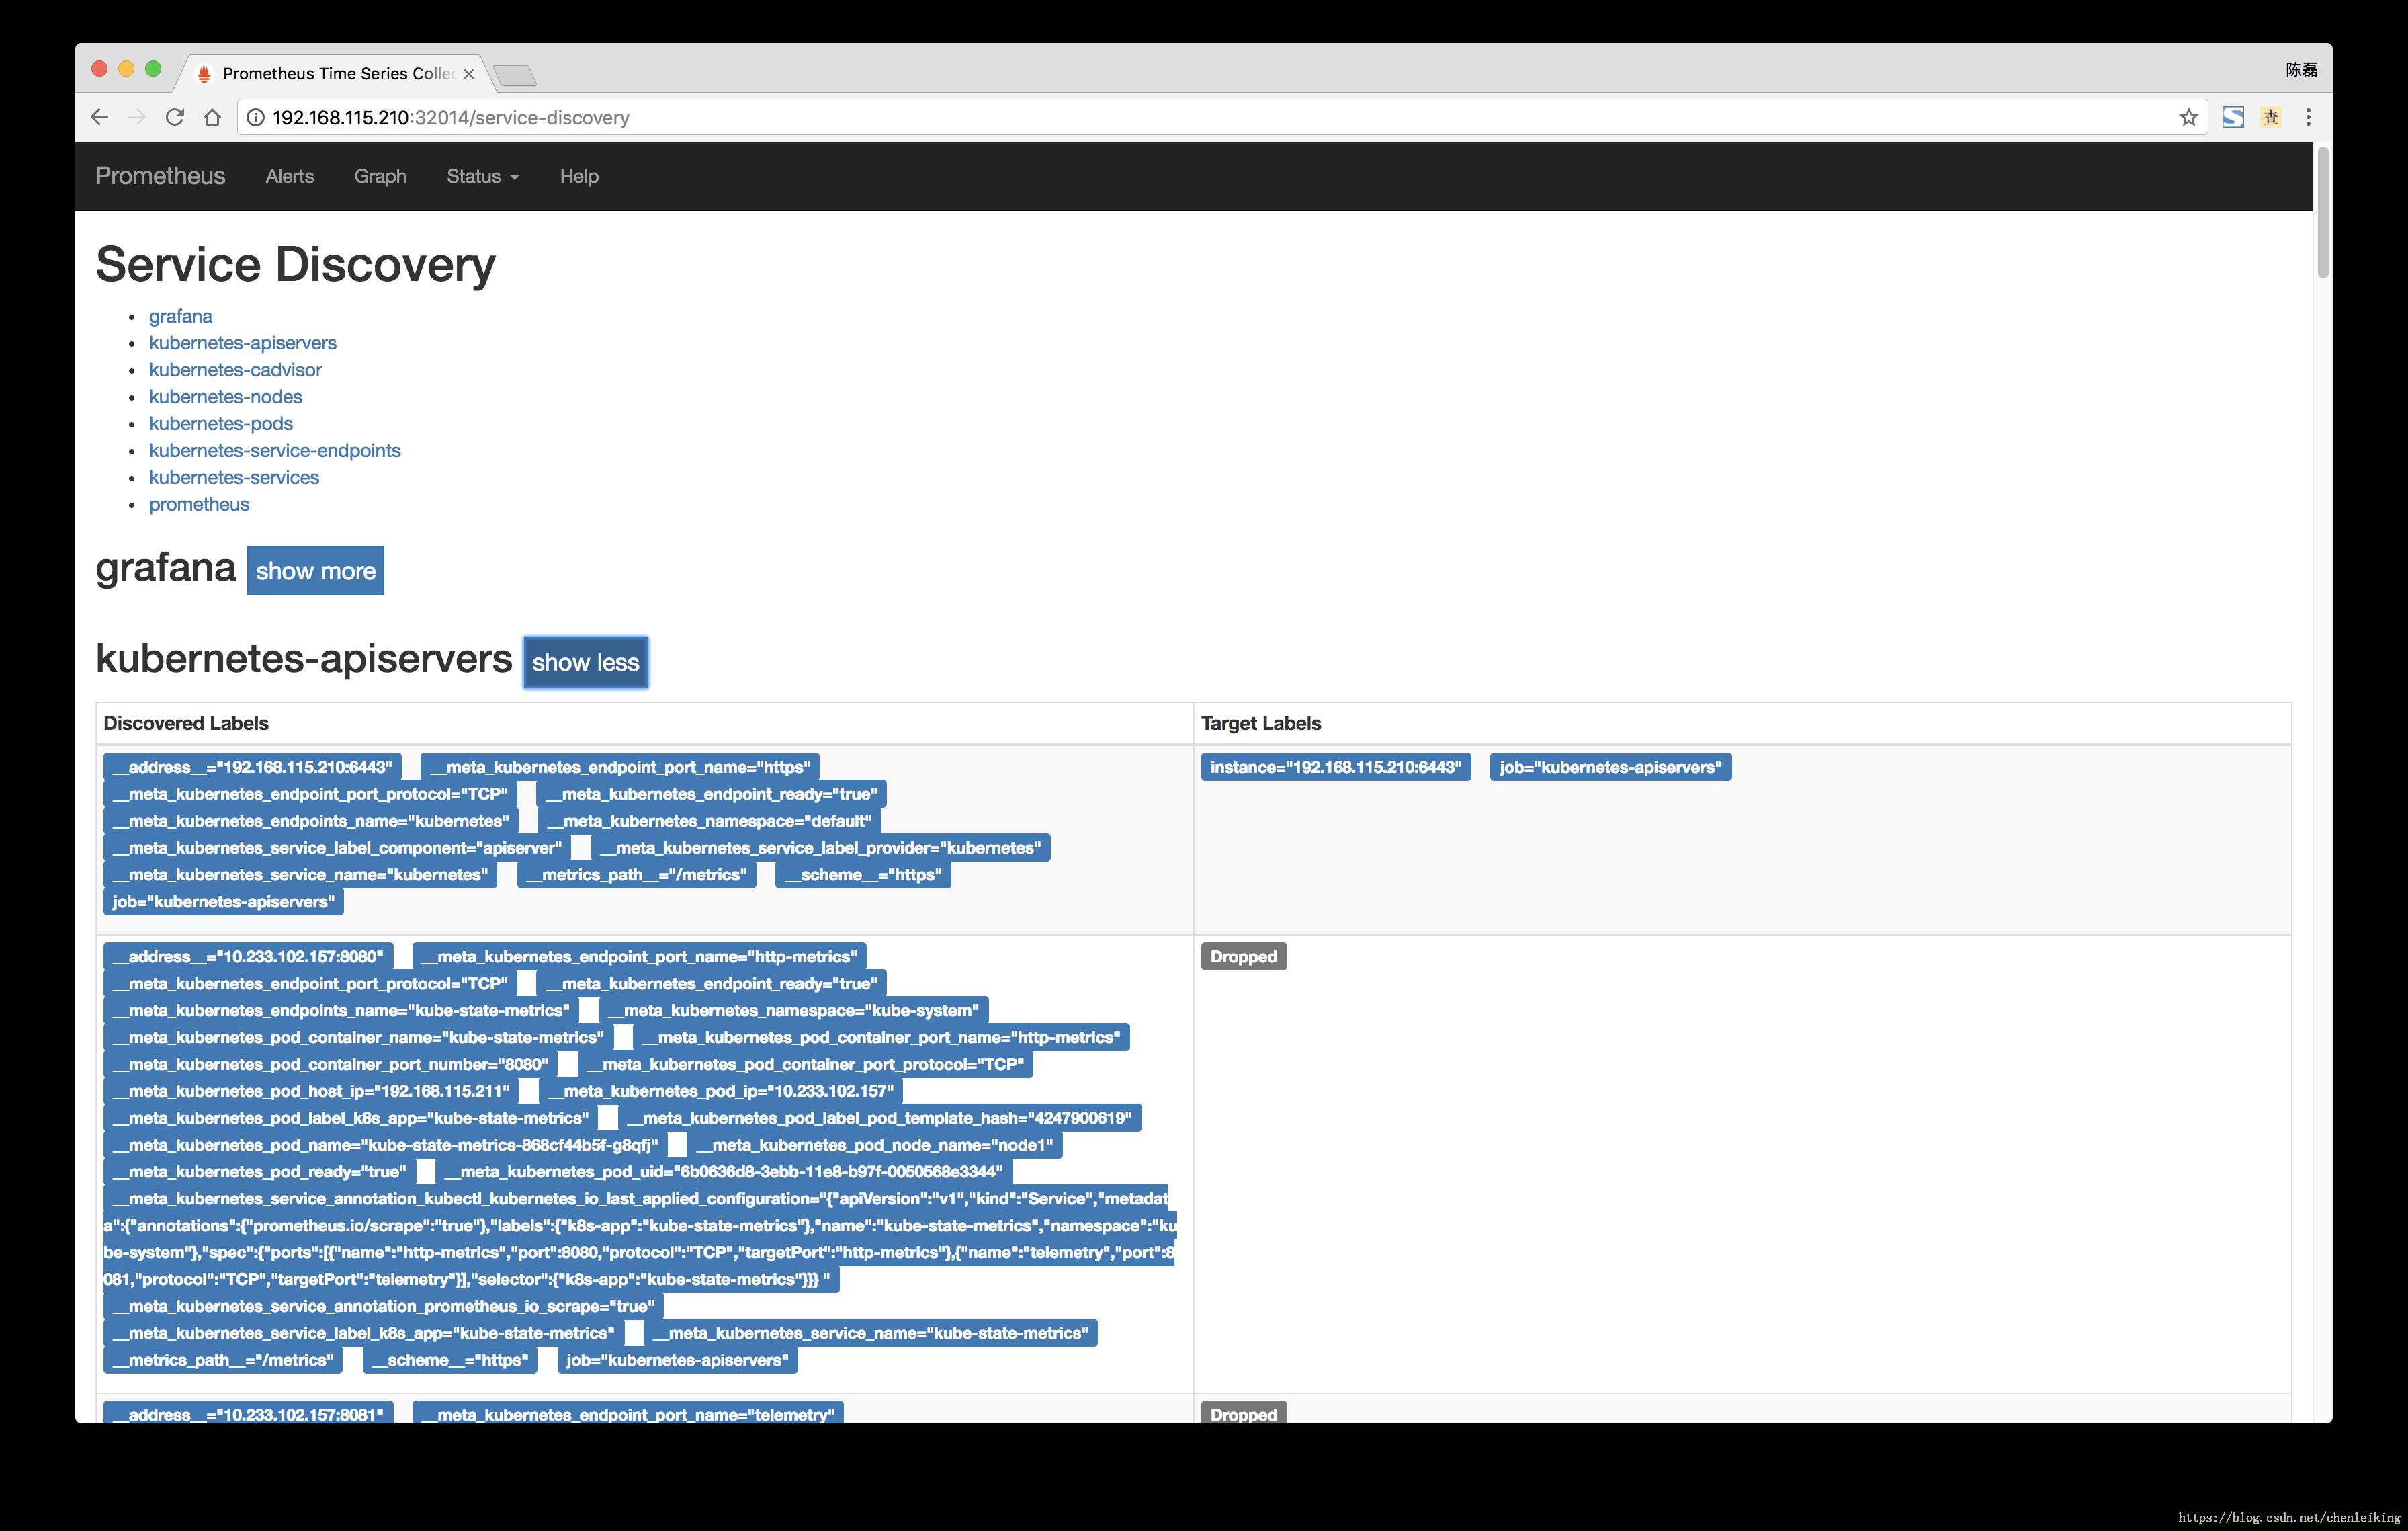Bookmark this page with the star icon

tap(2189, 117)
